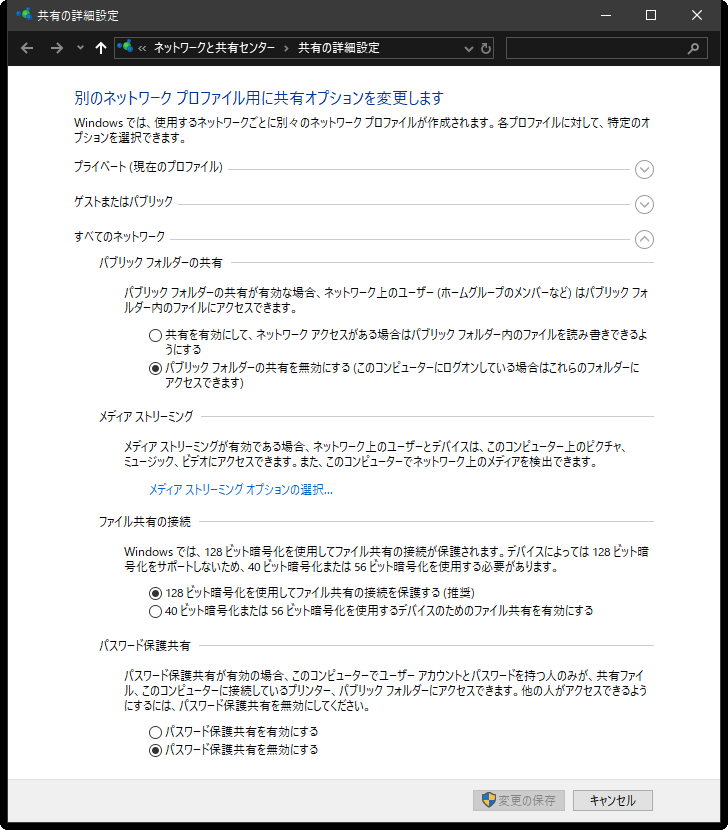Select the 共有の詳細設定 breadcrumb
Screen dimensions: 728x830
point(339,48)
